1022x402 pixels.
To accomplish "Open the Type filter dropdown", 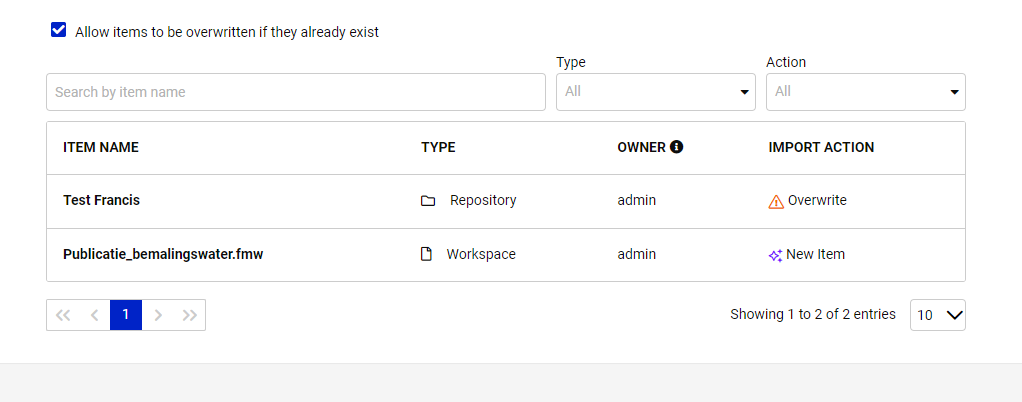I will pos(656,92).
